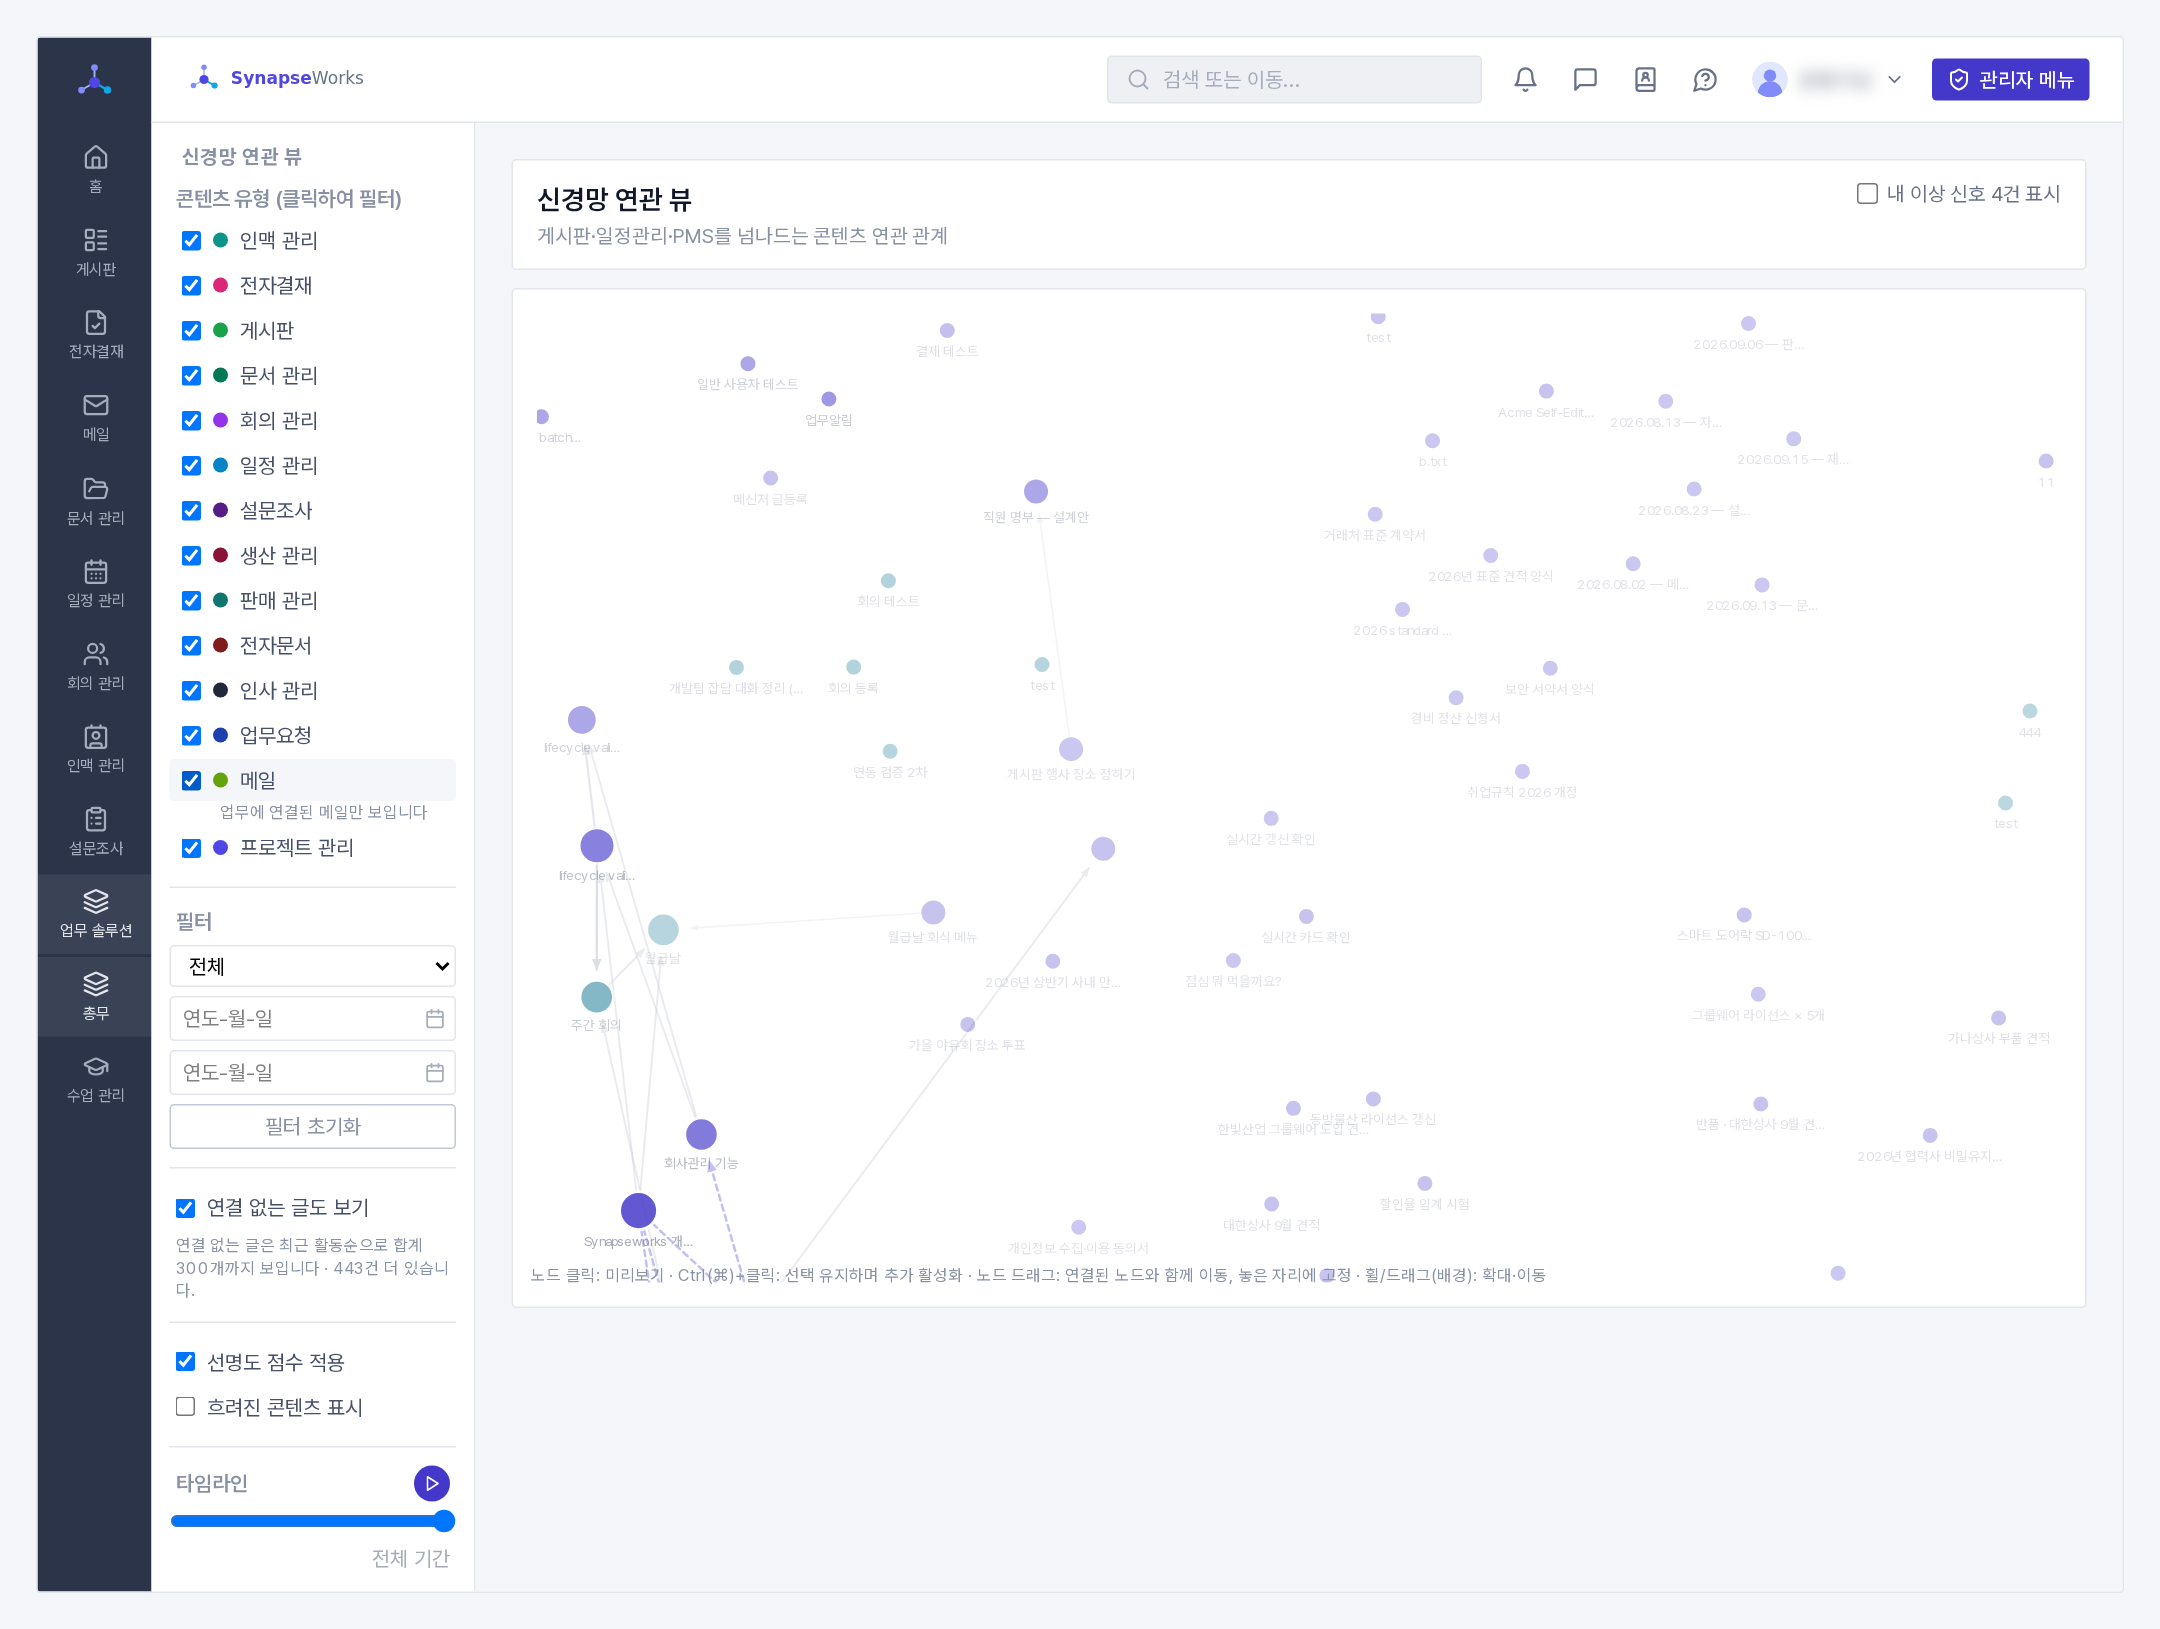Toggle 회의 관리 filter checkbox
Screen dimensions: 2160x1629
tap(192, 421)
